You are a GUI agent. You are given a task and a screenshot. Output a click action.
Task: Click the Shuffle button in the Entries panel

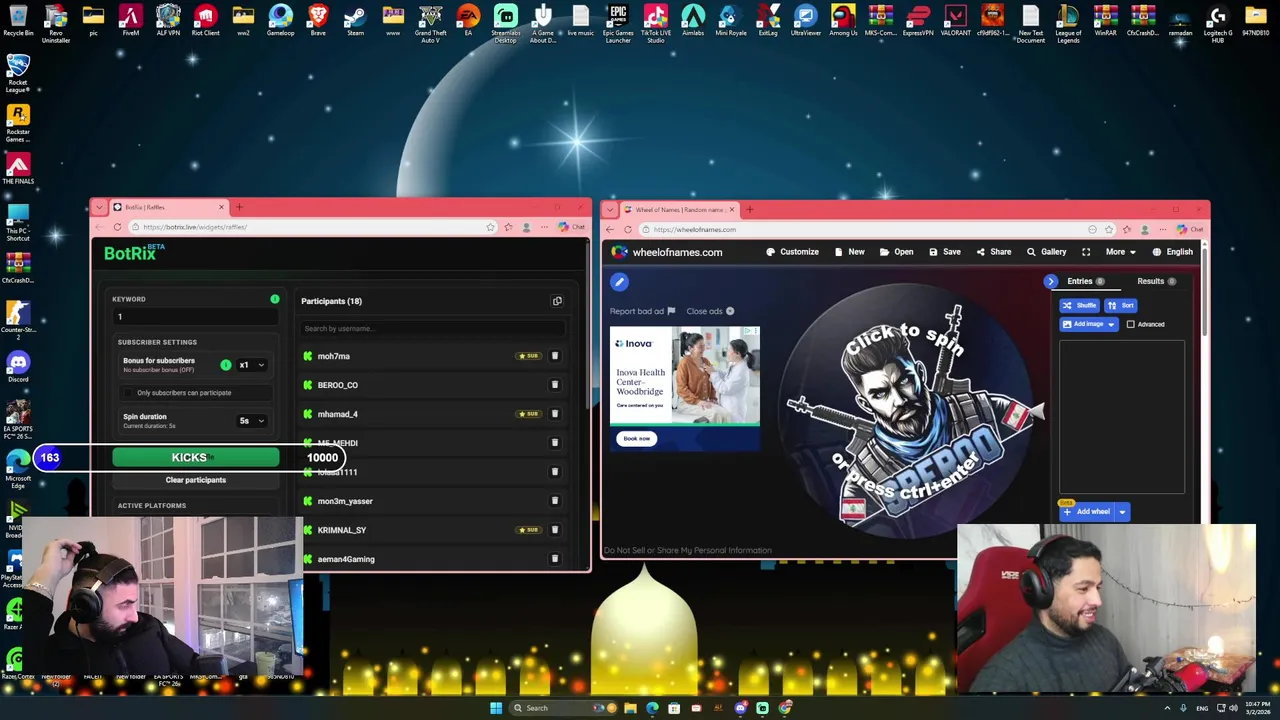[x=1079, y=305]
